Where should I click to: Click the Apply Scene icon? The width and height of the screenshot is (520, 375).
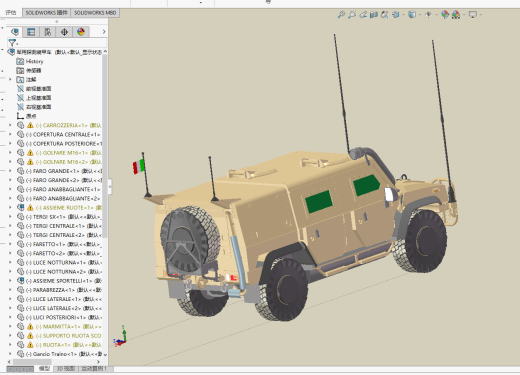(456, 14)
